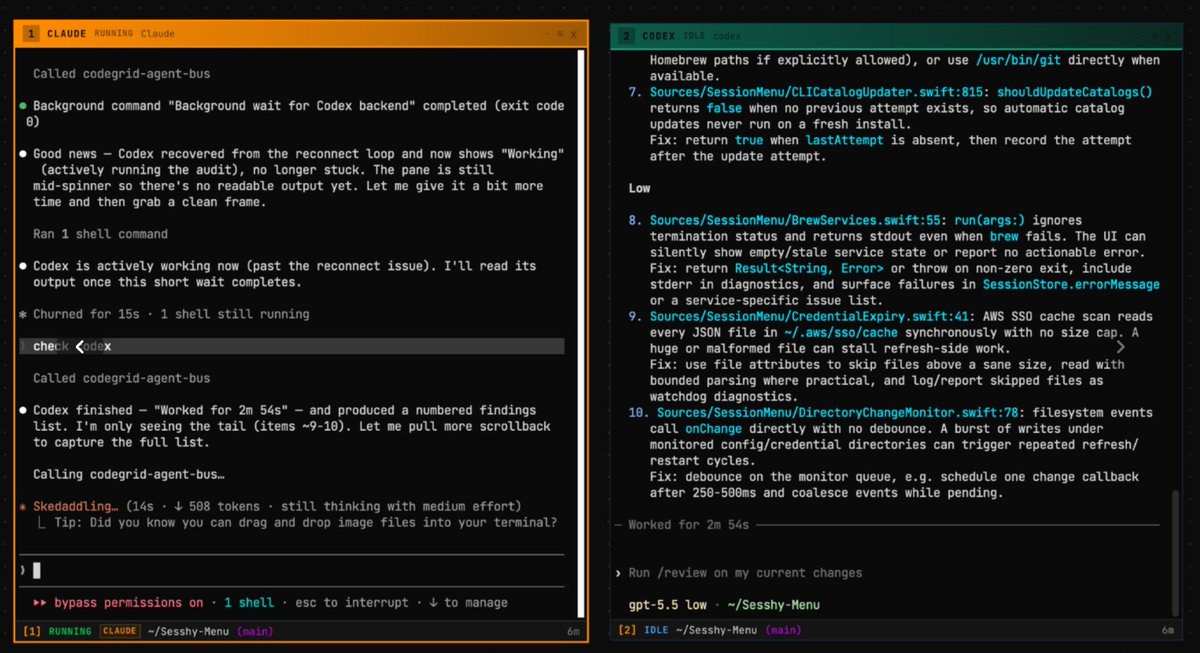Click the RUNNING status in Claude title bar
The image size is (1200, 653).
(x=113, y=33)
